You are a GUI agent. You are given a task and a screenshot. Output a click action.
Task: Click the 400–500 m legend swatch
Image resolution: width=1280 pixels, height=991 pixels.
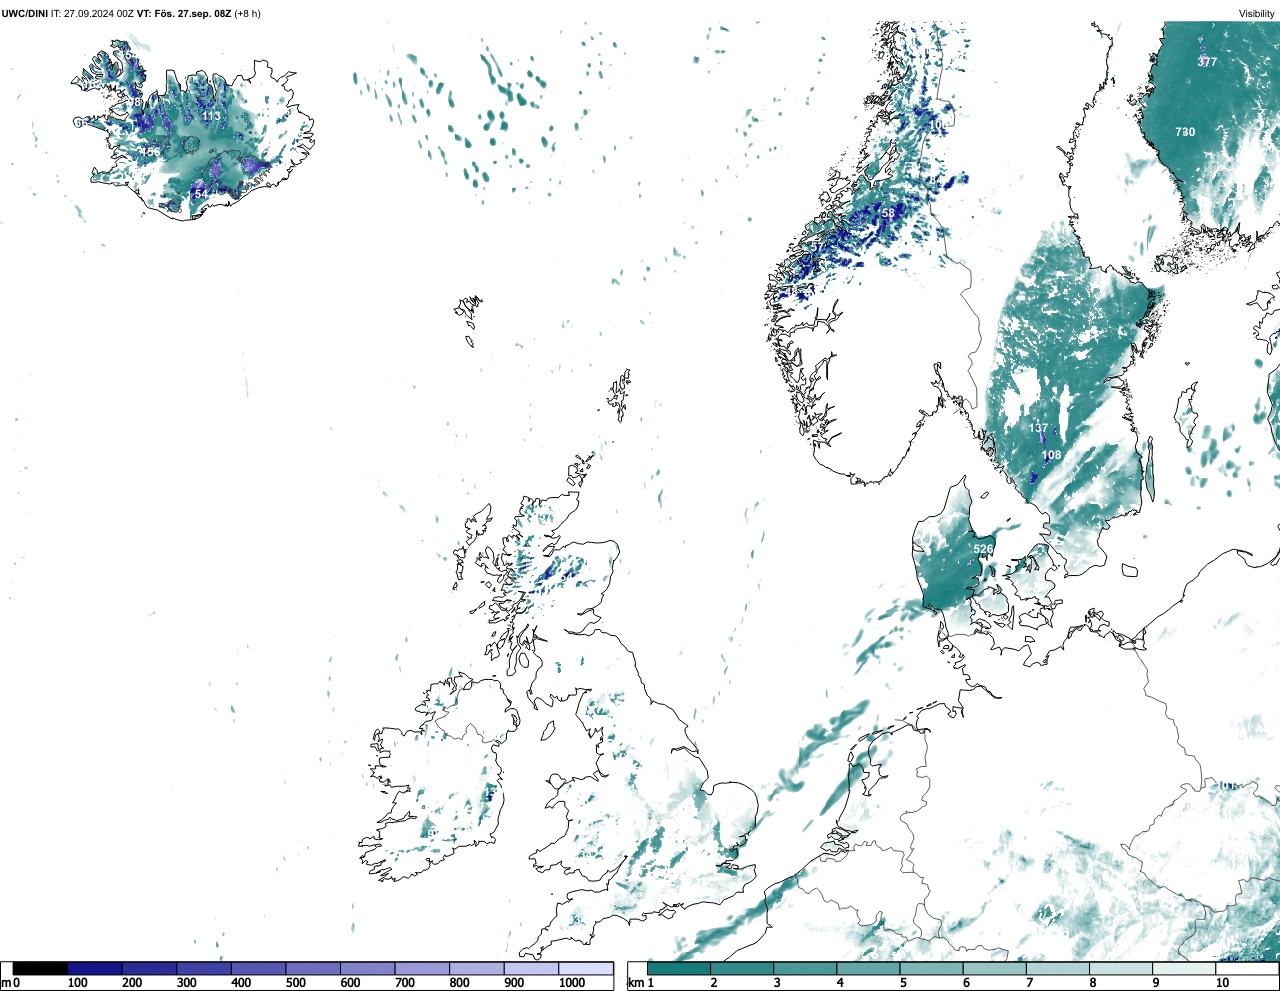pos(259,968)
